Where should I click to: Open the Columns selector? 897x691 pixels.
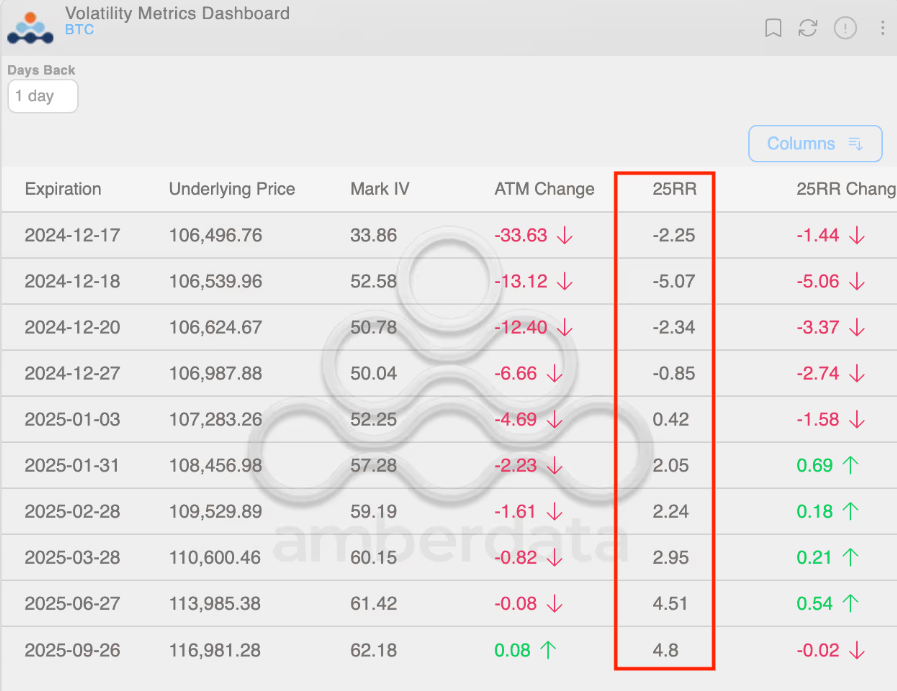(x=815, y=144)
